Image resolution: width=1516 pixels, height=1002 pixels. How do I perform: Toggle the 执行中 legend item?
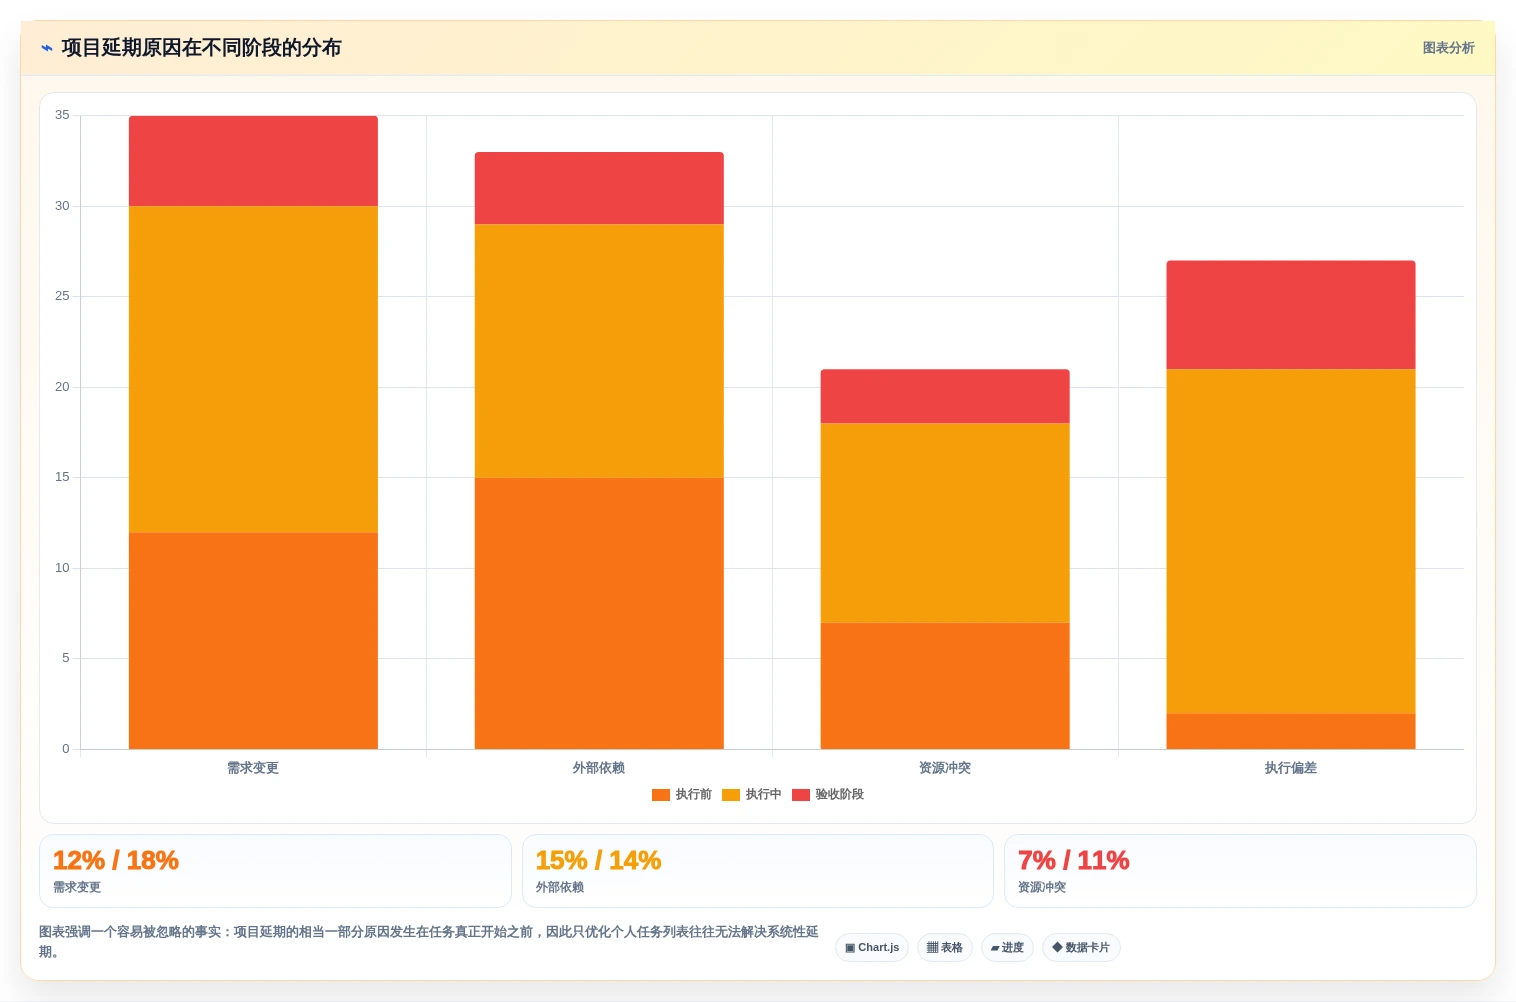pyautogui.click(x=751, y=795)
